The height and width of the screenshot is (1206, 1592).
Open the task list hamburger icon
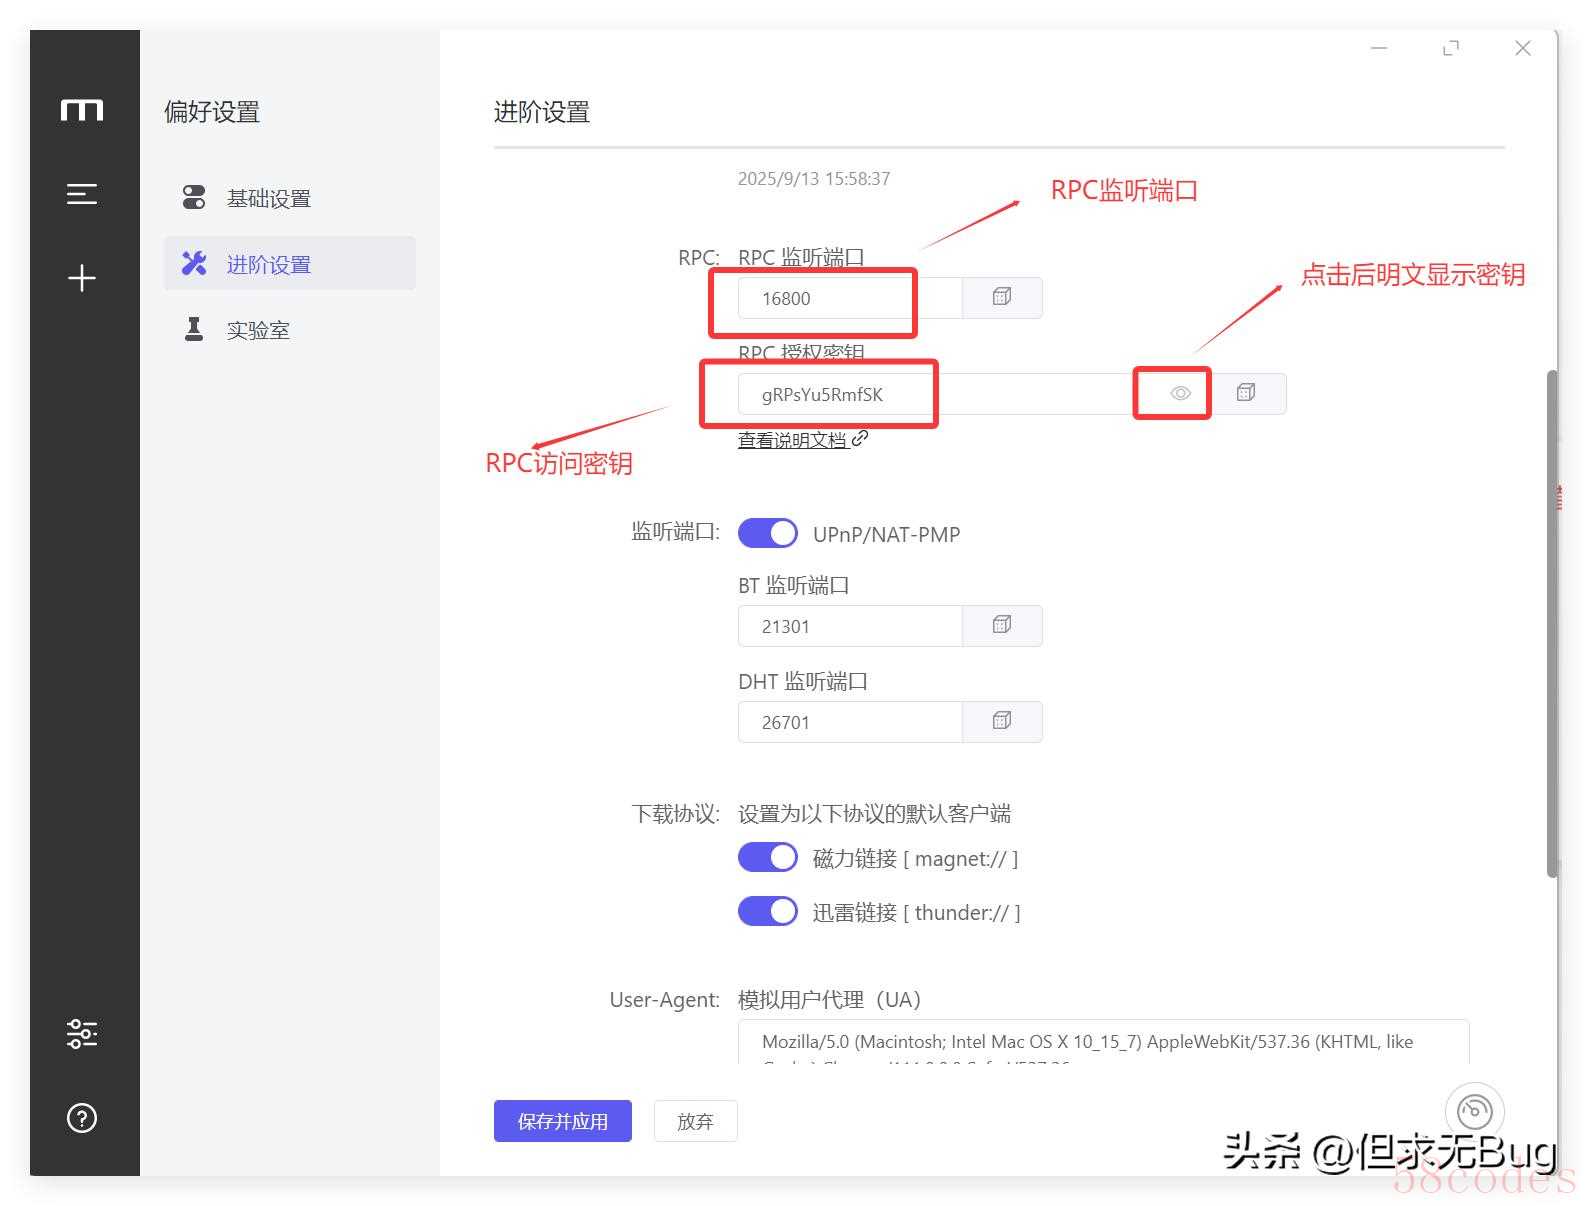82,194
